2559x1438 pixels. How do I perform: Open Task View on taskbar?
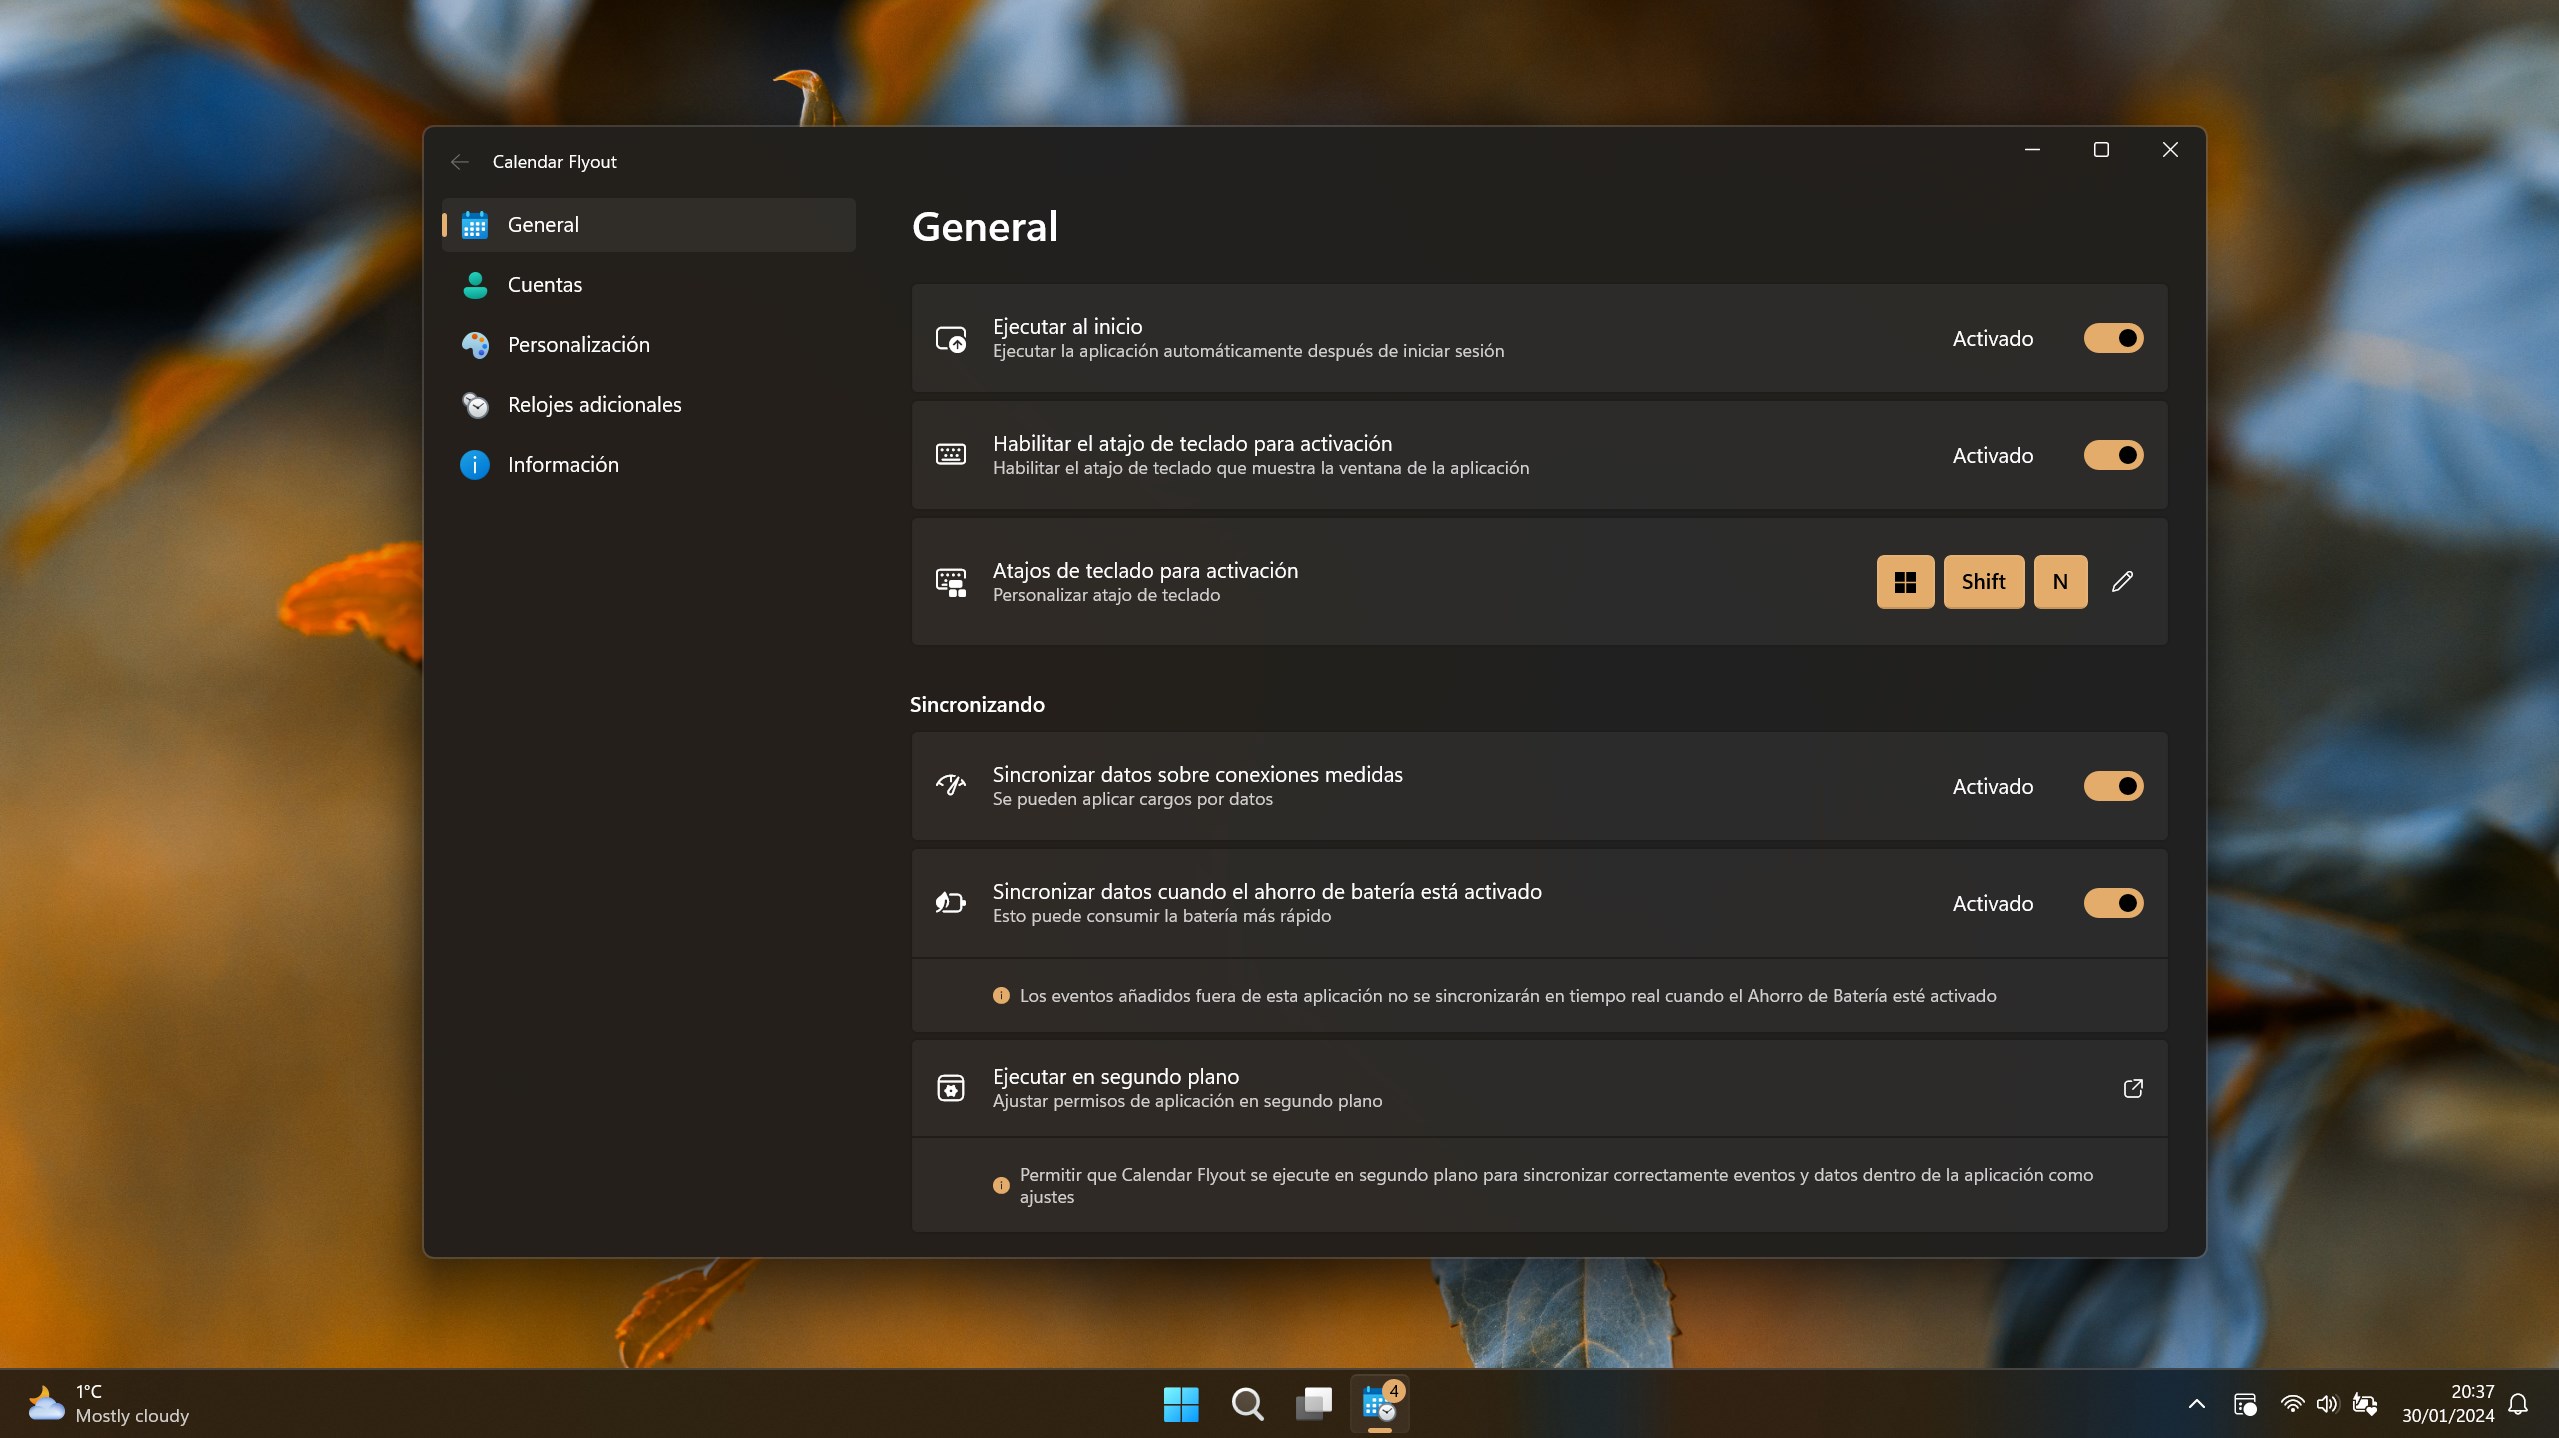tap(1314, 1404)
